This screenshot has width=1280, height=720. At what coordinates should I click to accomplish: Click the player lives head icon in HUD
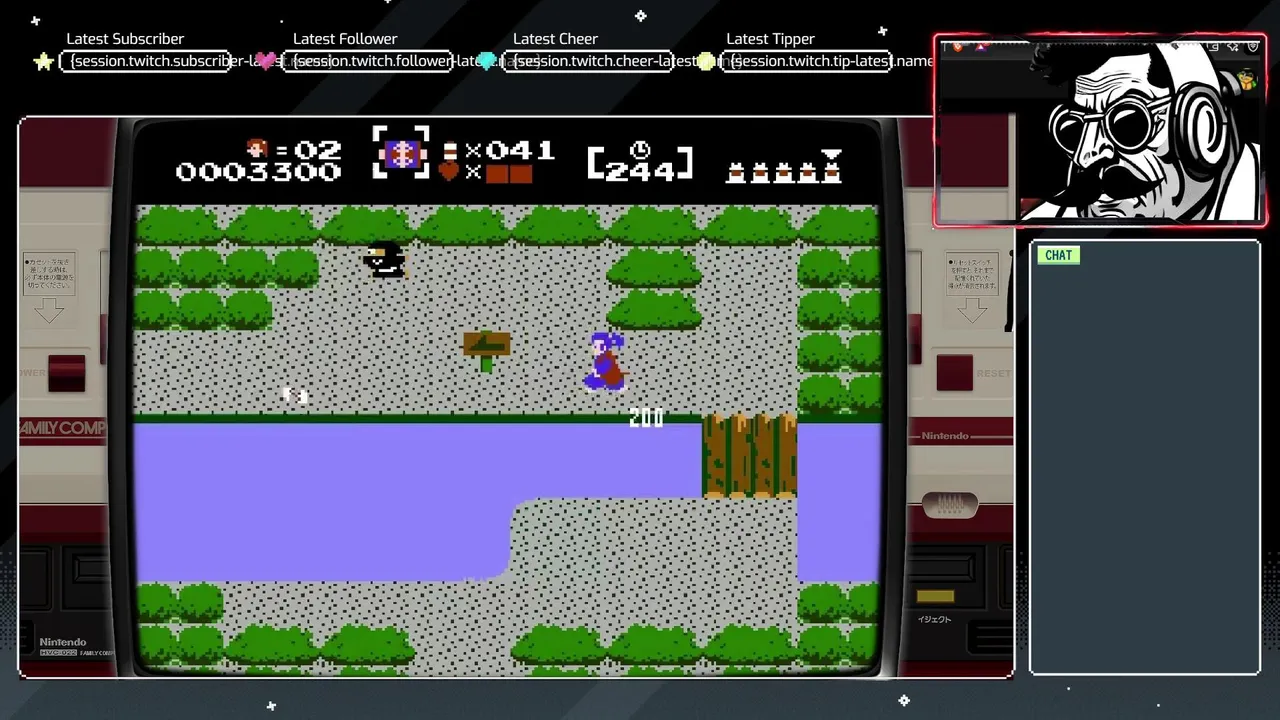258,149
